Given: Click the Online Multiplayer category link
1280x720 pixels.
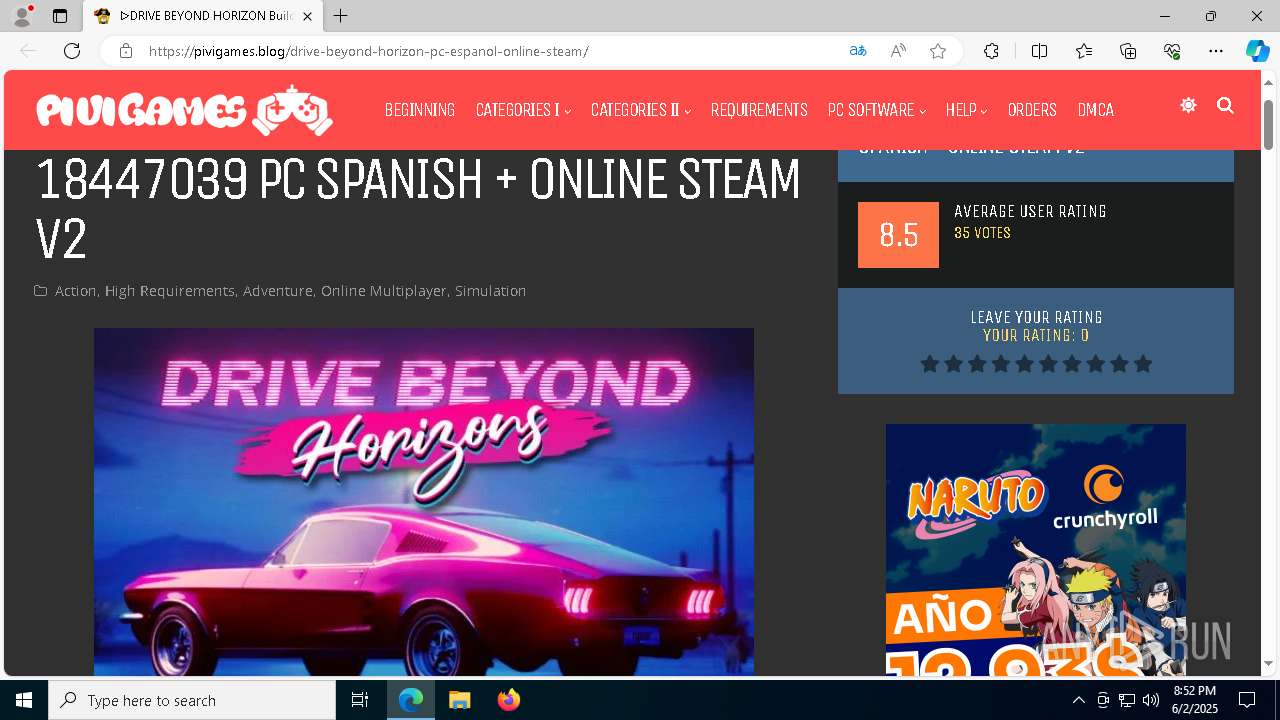Looking at the screenshot, I should 384,291.
